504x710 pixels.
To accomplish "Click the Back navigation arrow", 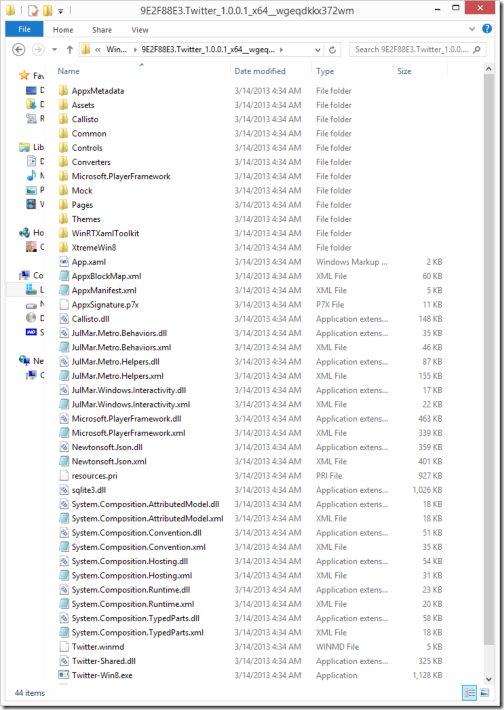I will point(19,49).
